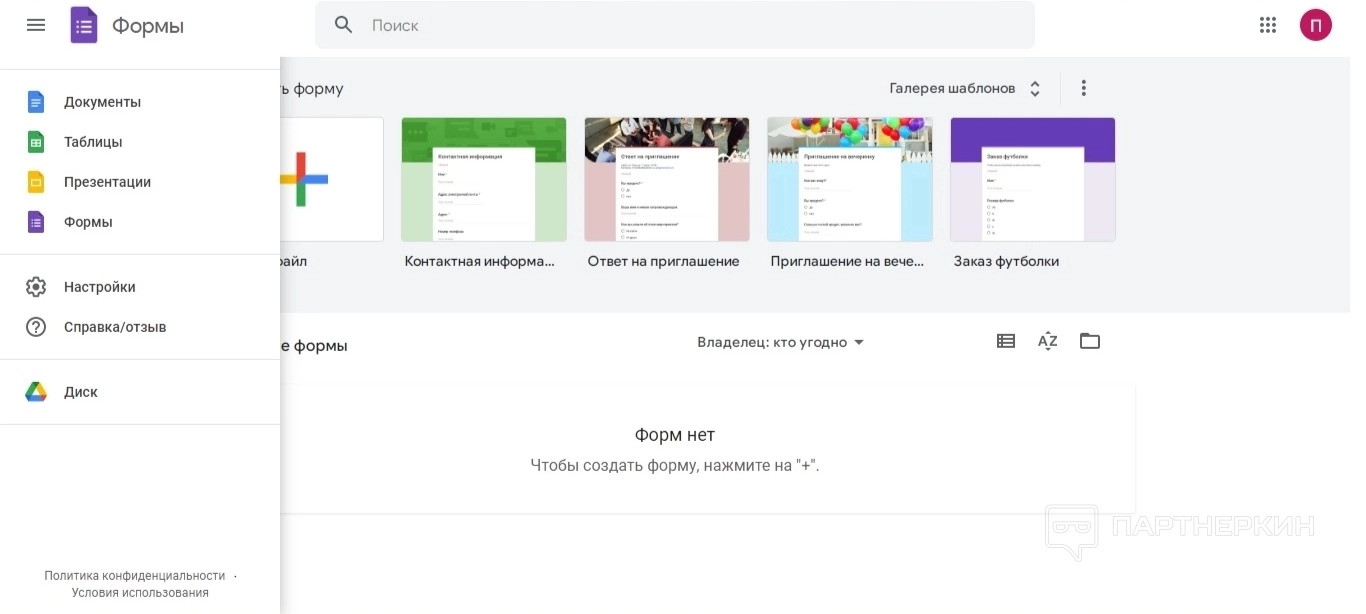The image size is (1366, 614).
Task: Click the yellow Slides icon in sidebar
Action: point(36,182)
